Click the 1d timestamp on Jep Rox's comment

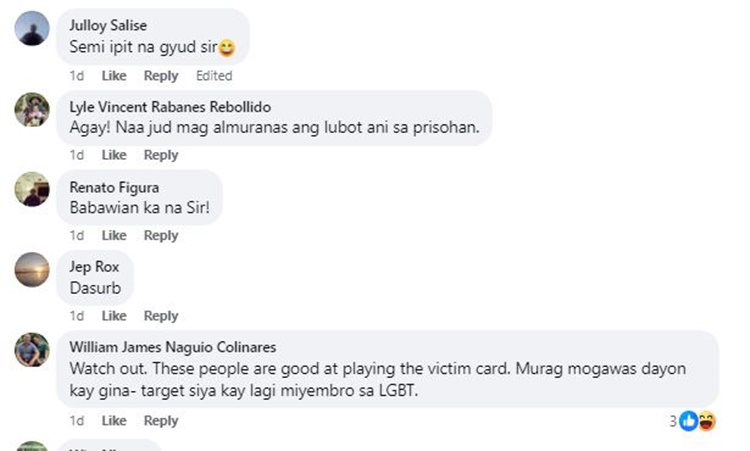click(x=77, y=316)
